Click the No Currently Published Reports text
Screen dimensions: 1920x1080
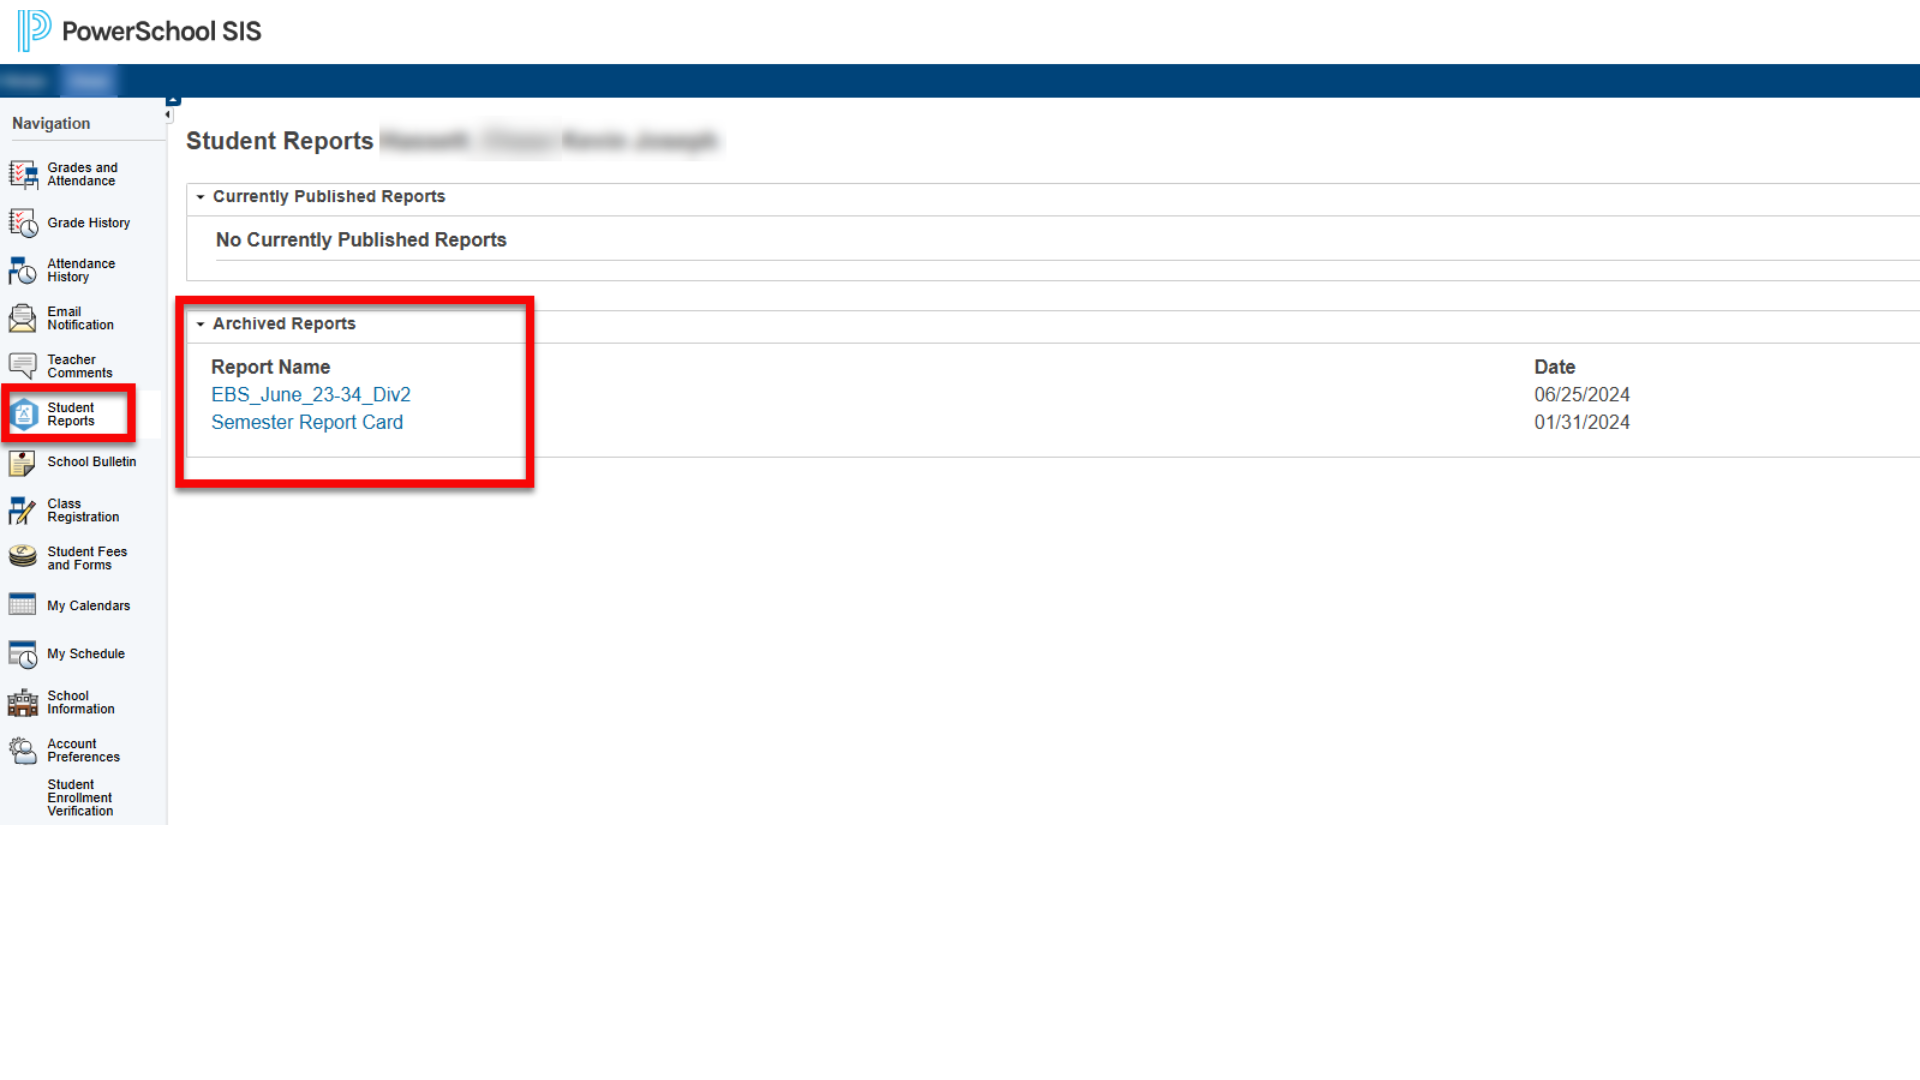pos(361,240)
